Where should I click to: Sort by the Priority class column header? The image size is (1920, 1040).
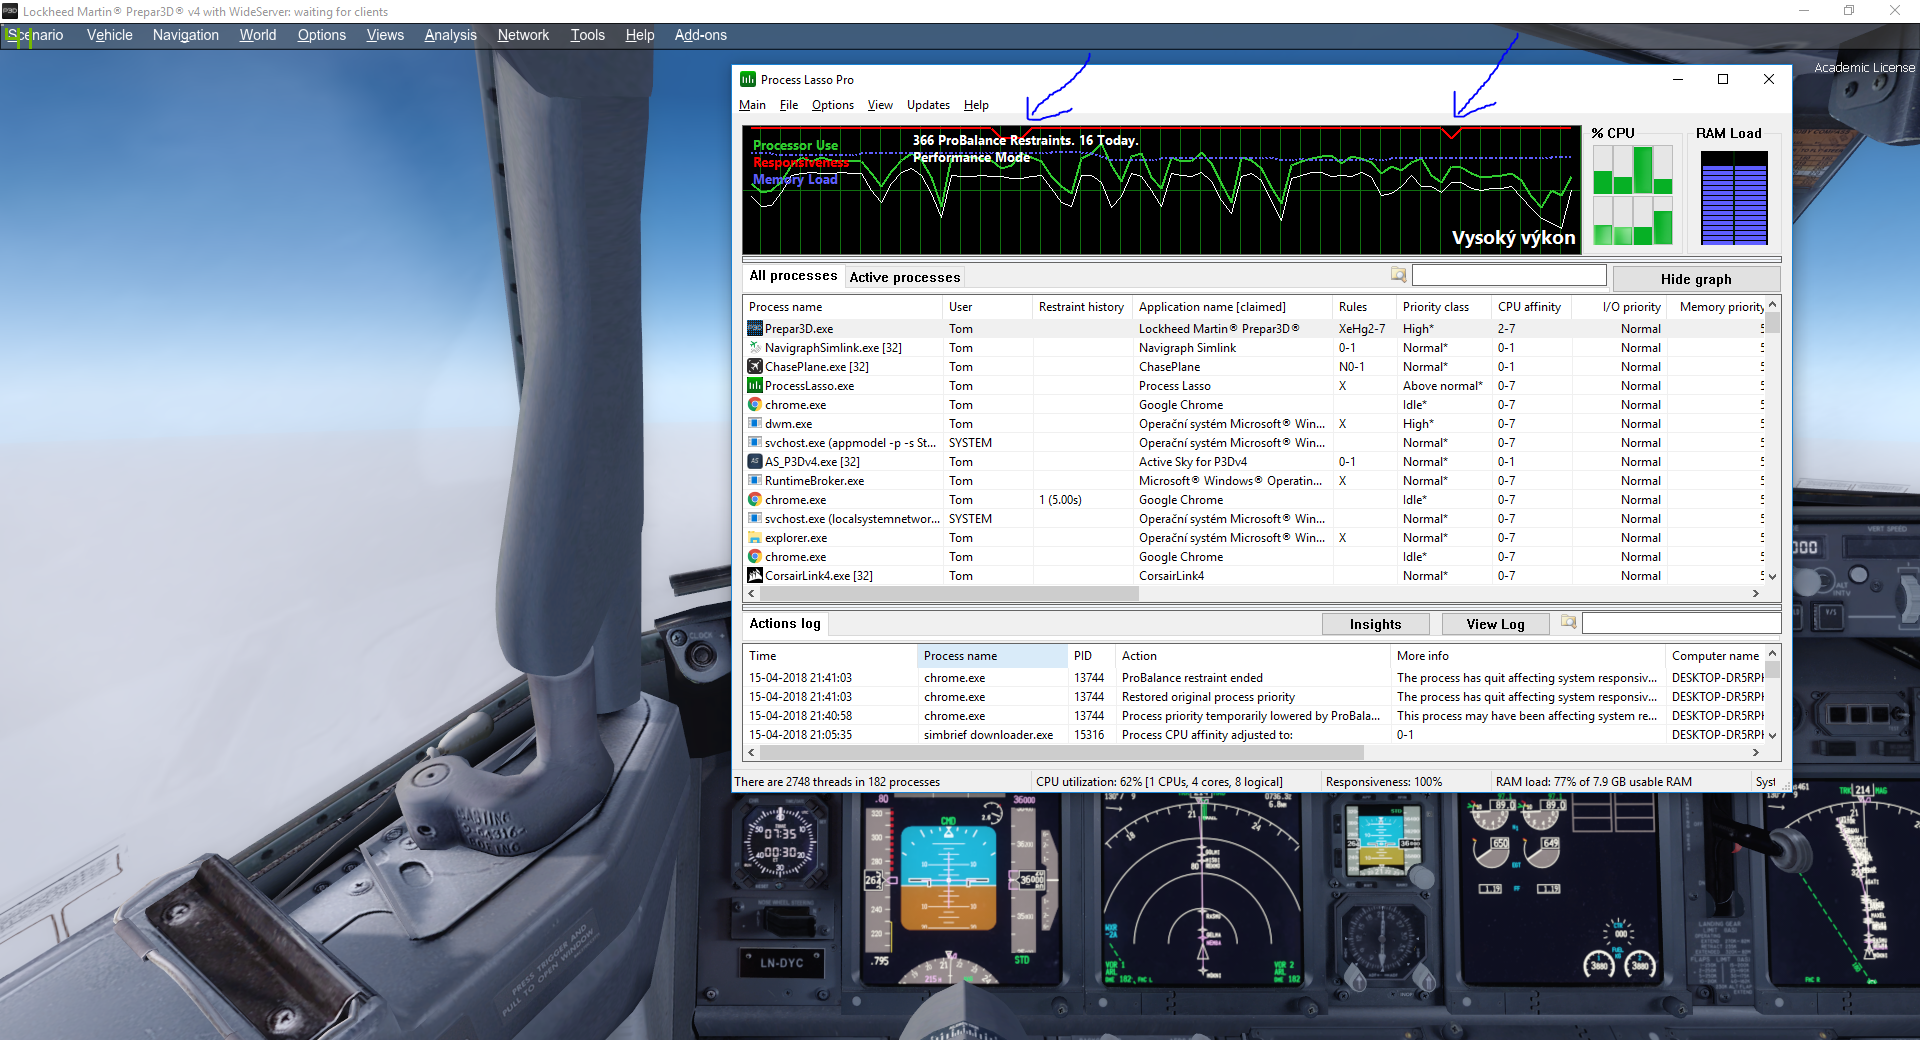pyautogui.click(x=1444, y=307)
